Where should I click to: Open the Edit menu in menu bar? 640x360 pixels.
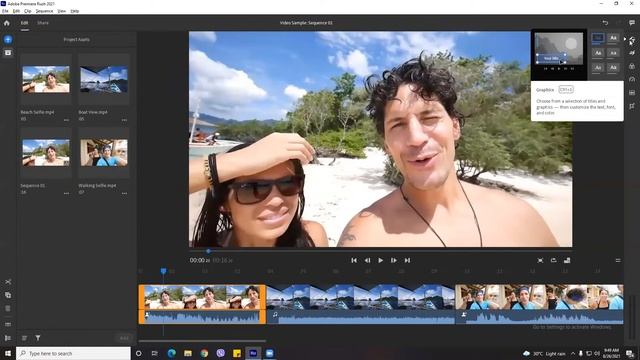(16, 11)
